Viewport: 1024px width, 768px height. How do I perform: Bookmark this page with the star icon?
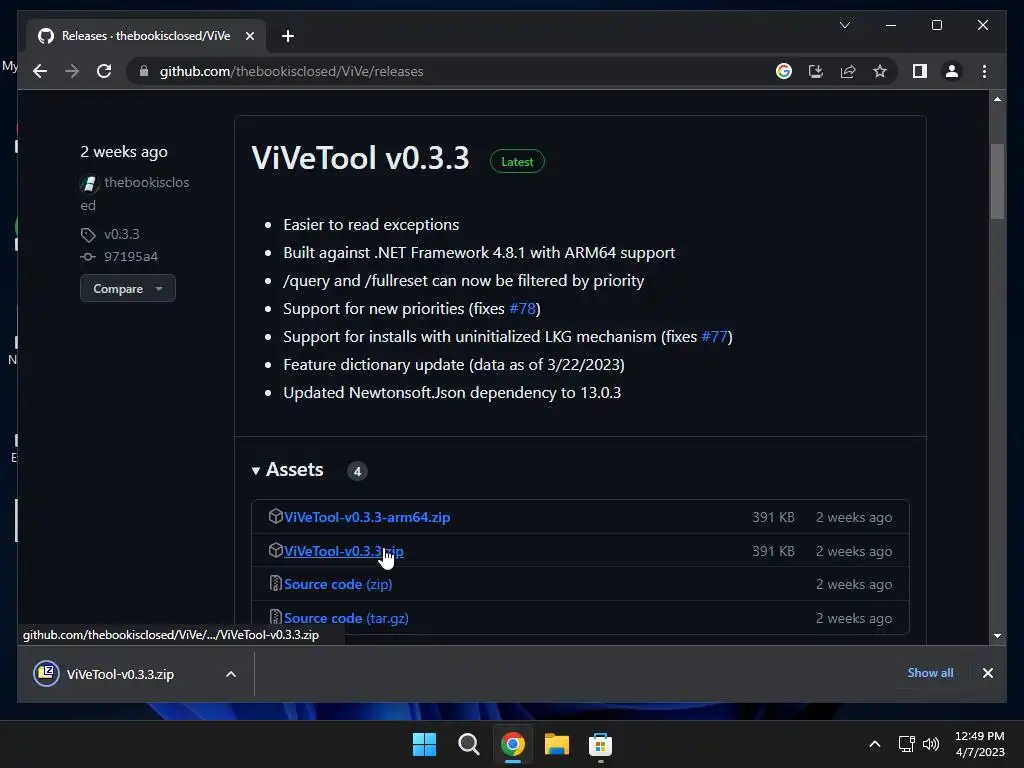880,71
